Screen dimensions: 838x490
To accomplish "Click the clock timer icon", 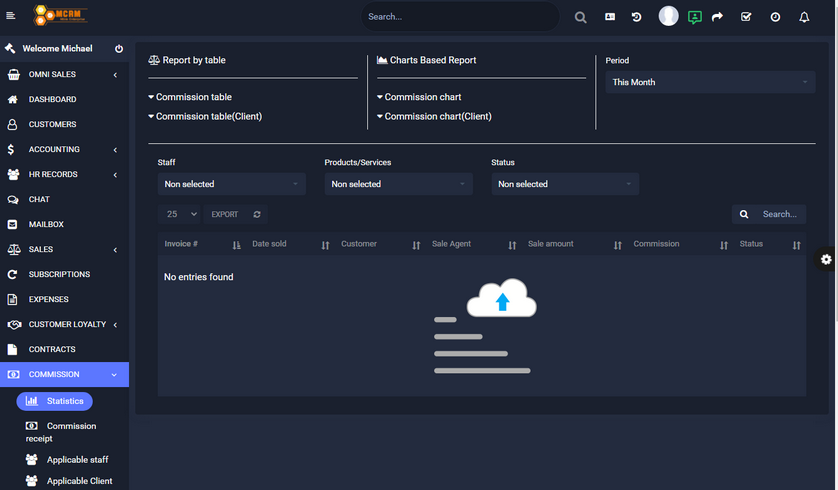I will (x=775, y=17).
